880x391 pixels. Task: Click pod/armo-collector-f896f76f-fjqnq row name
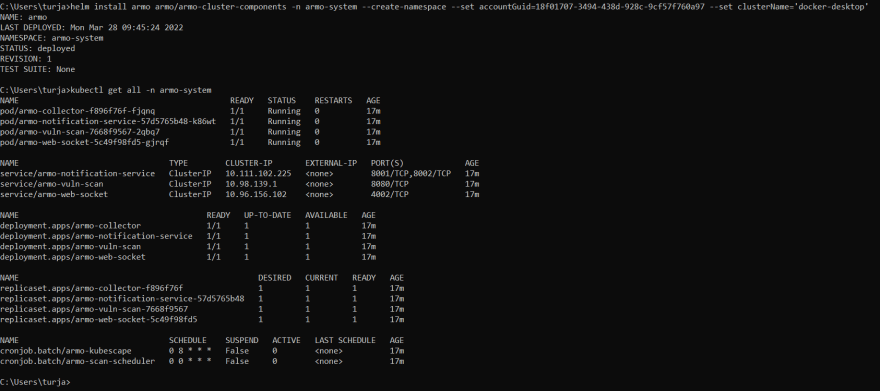click(77, 111)
